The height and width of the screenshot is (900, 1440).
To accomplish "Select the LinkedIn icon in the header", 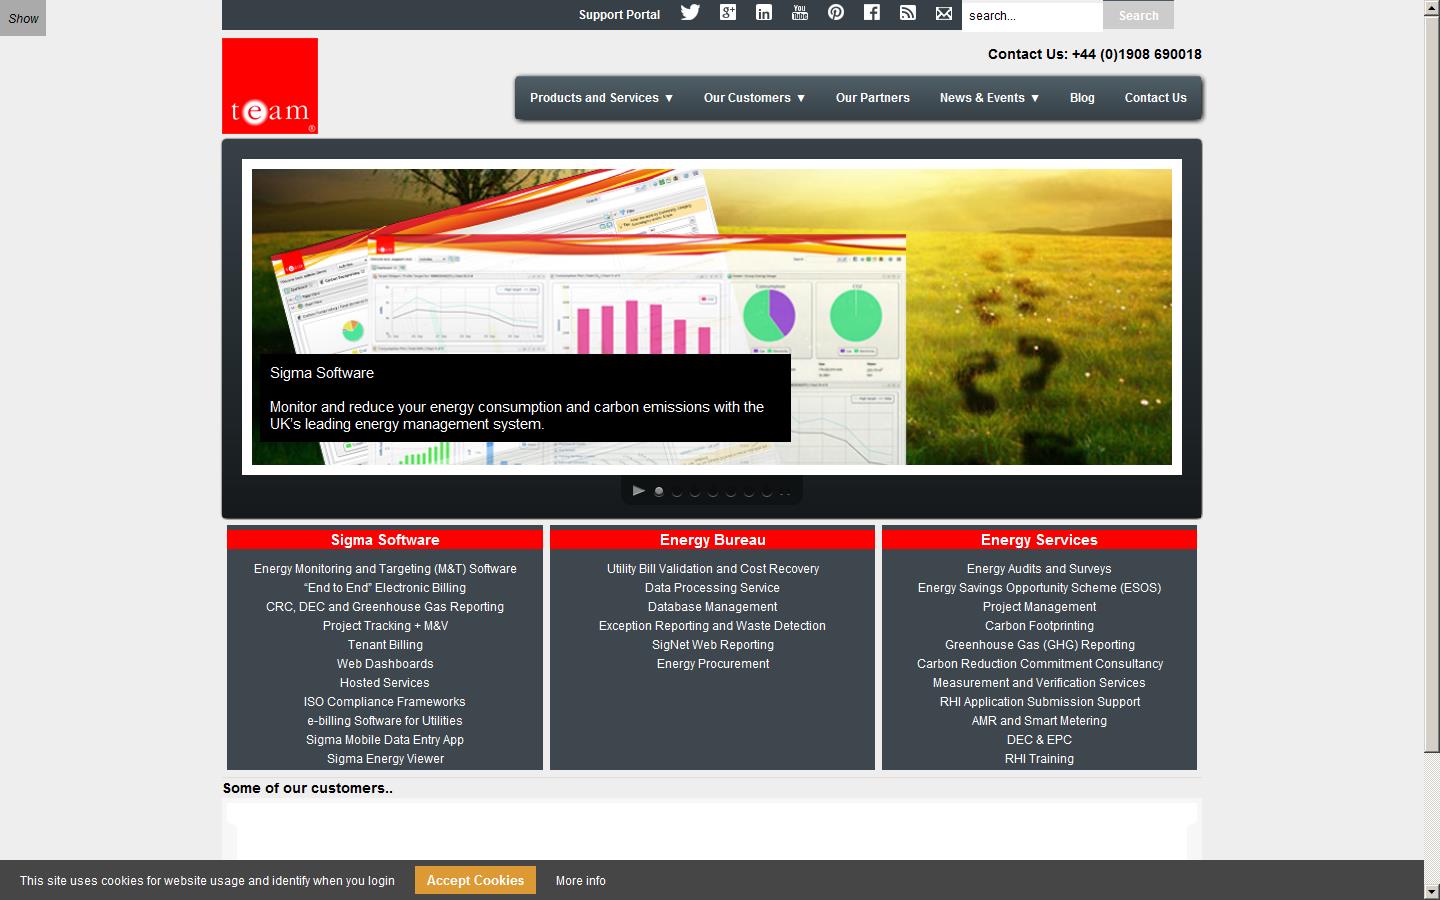I will pyautogui.click(x=763, y=13).
